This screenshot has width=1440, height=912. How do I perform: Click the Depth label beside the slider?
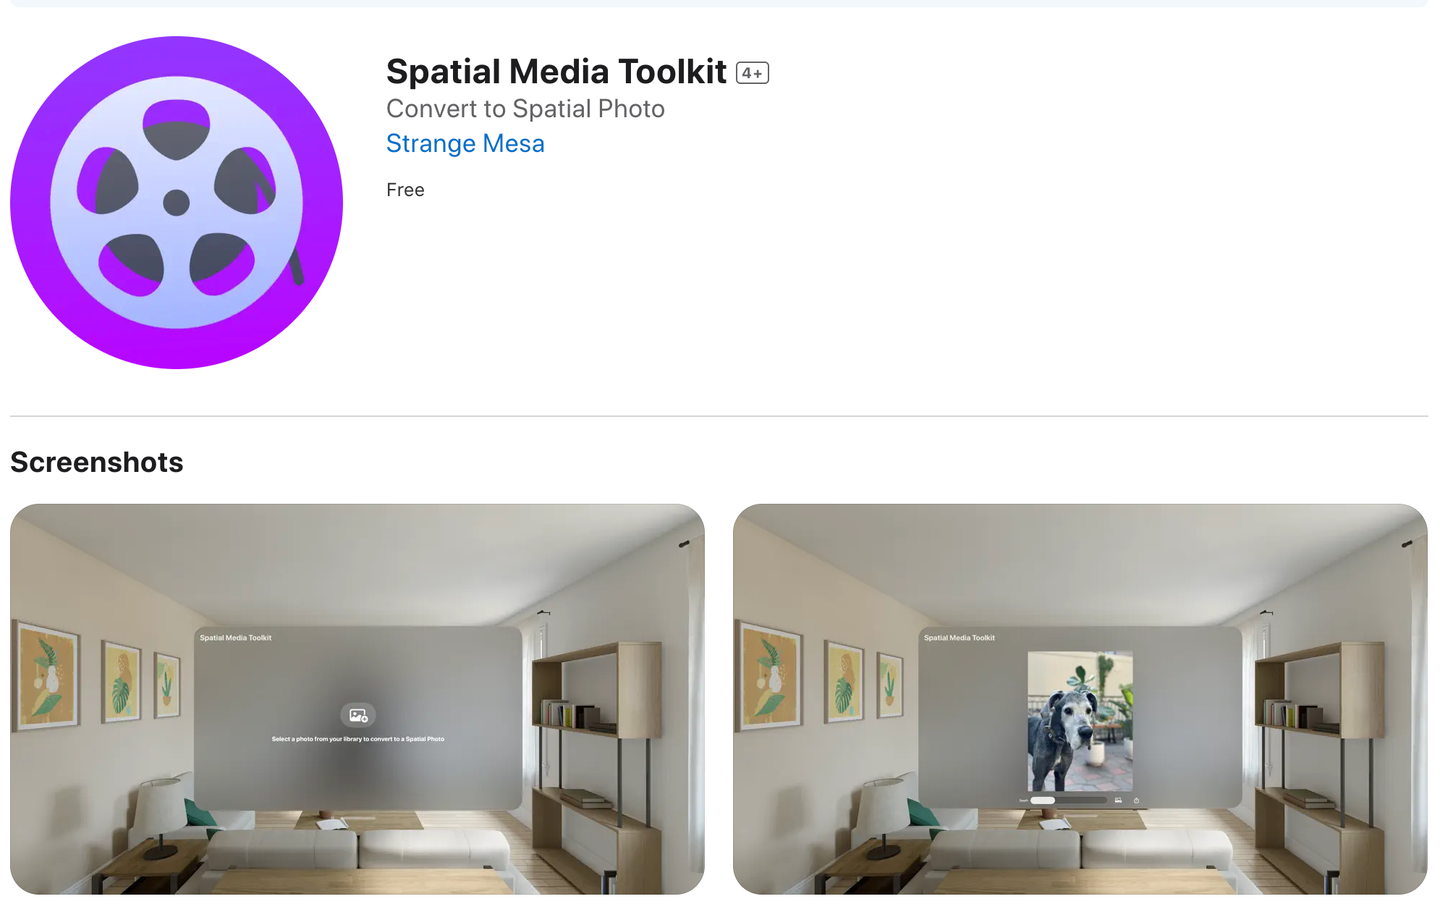click(1023, 800)
